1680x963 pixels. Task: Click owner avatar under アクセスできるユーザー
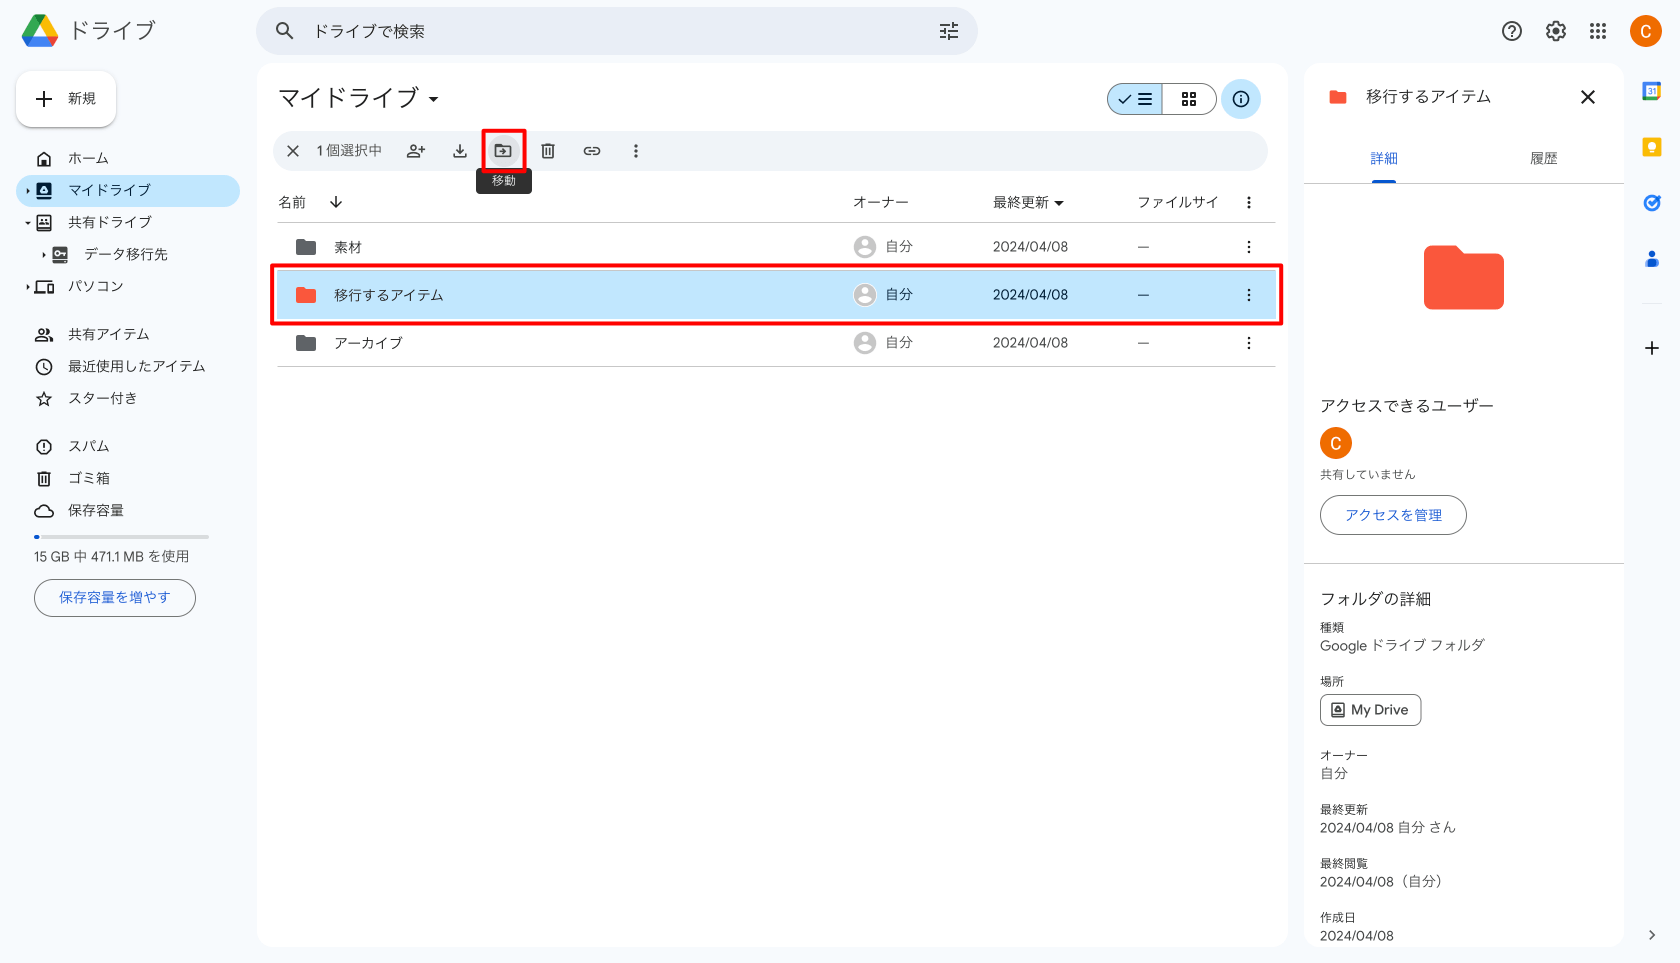(x=1336, y=443)
